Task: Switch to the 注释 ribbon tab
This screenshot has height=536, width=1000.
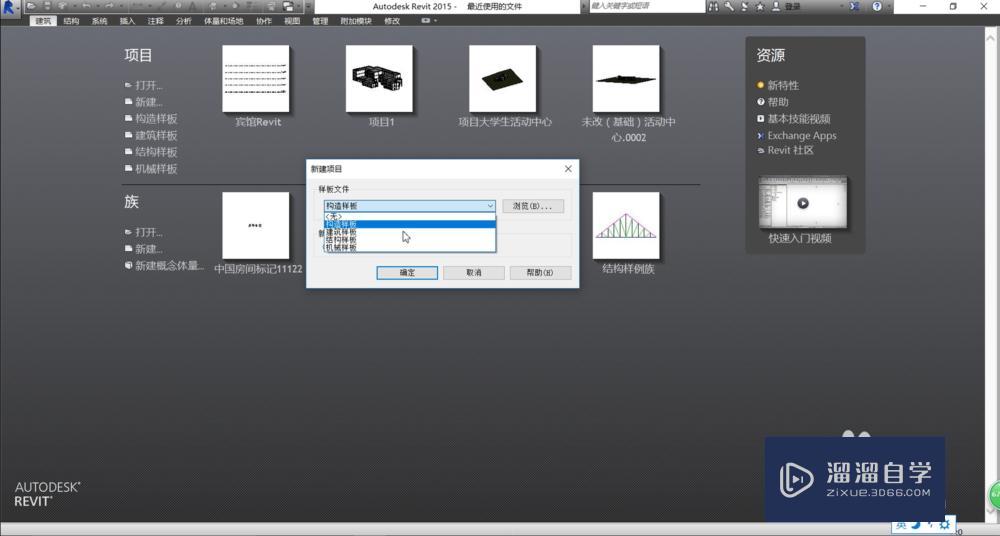Action: pyautogui.click(x=156, y=21)
